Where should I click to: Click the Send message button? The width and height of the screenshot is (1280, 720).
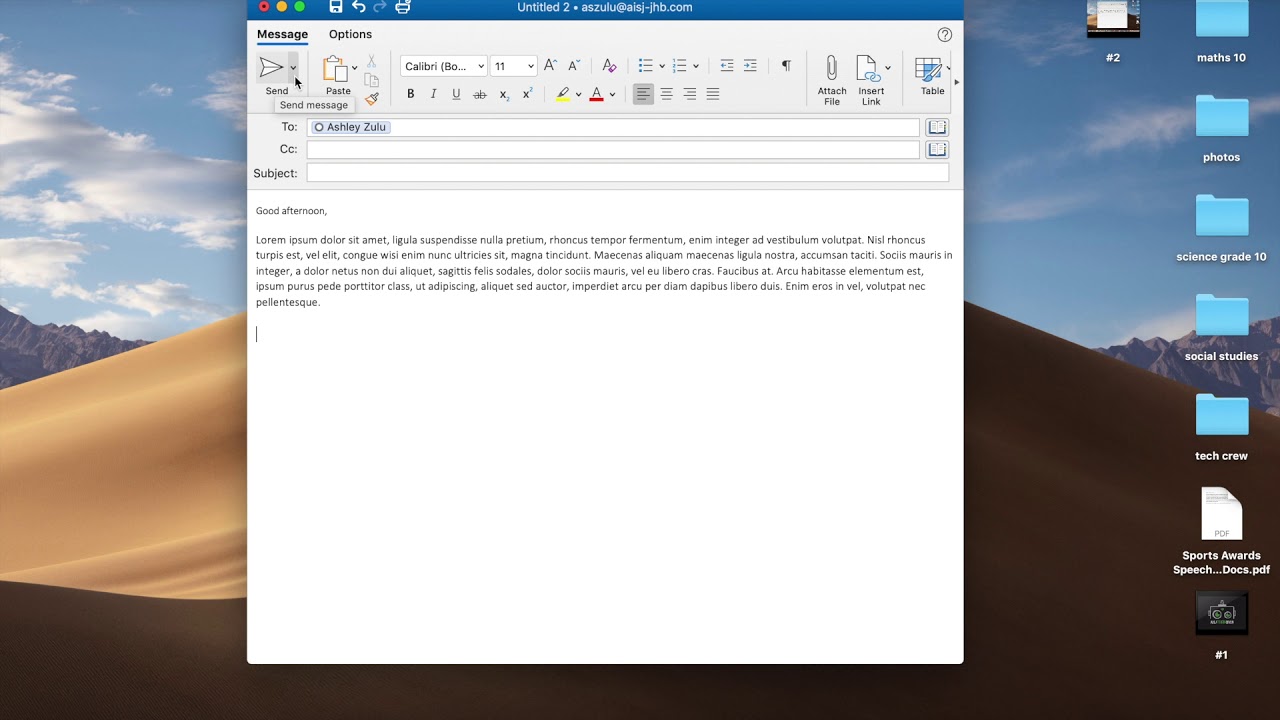[x=271, y=68]
